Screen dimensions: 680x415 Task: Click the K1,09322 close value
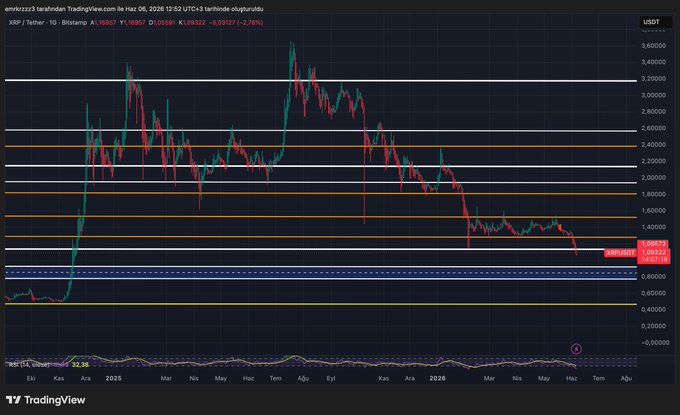pyautogui.click(x=192, y=23)
